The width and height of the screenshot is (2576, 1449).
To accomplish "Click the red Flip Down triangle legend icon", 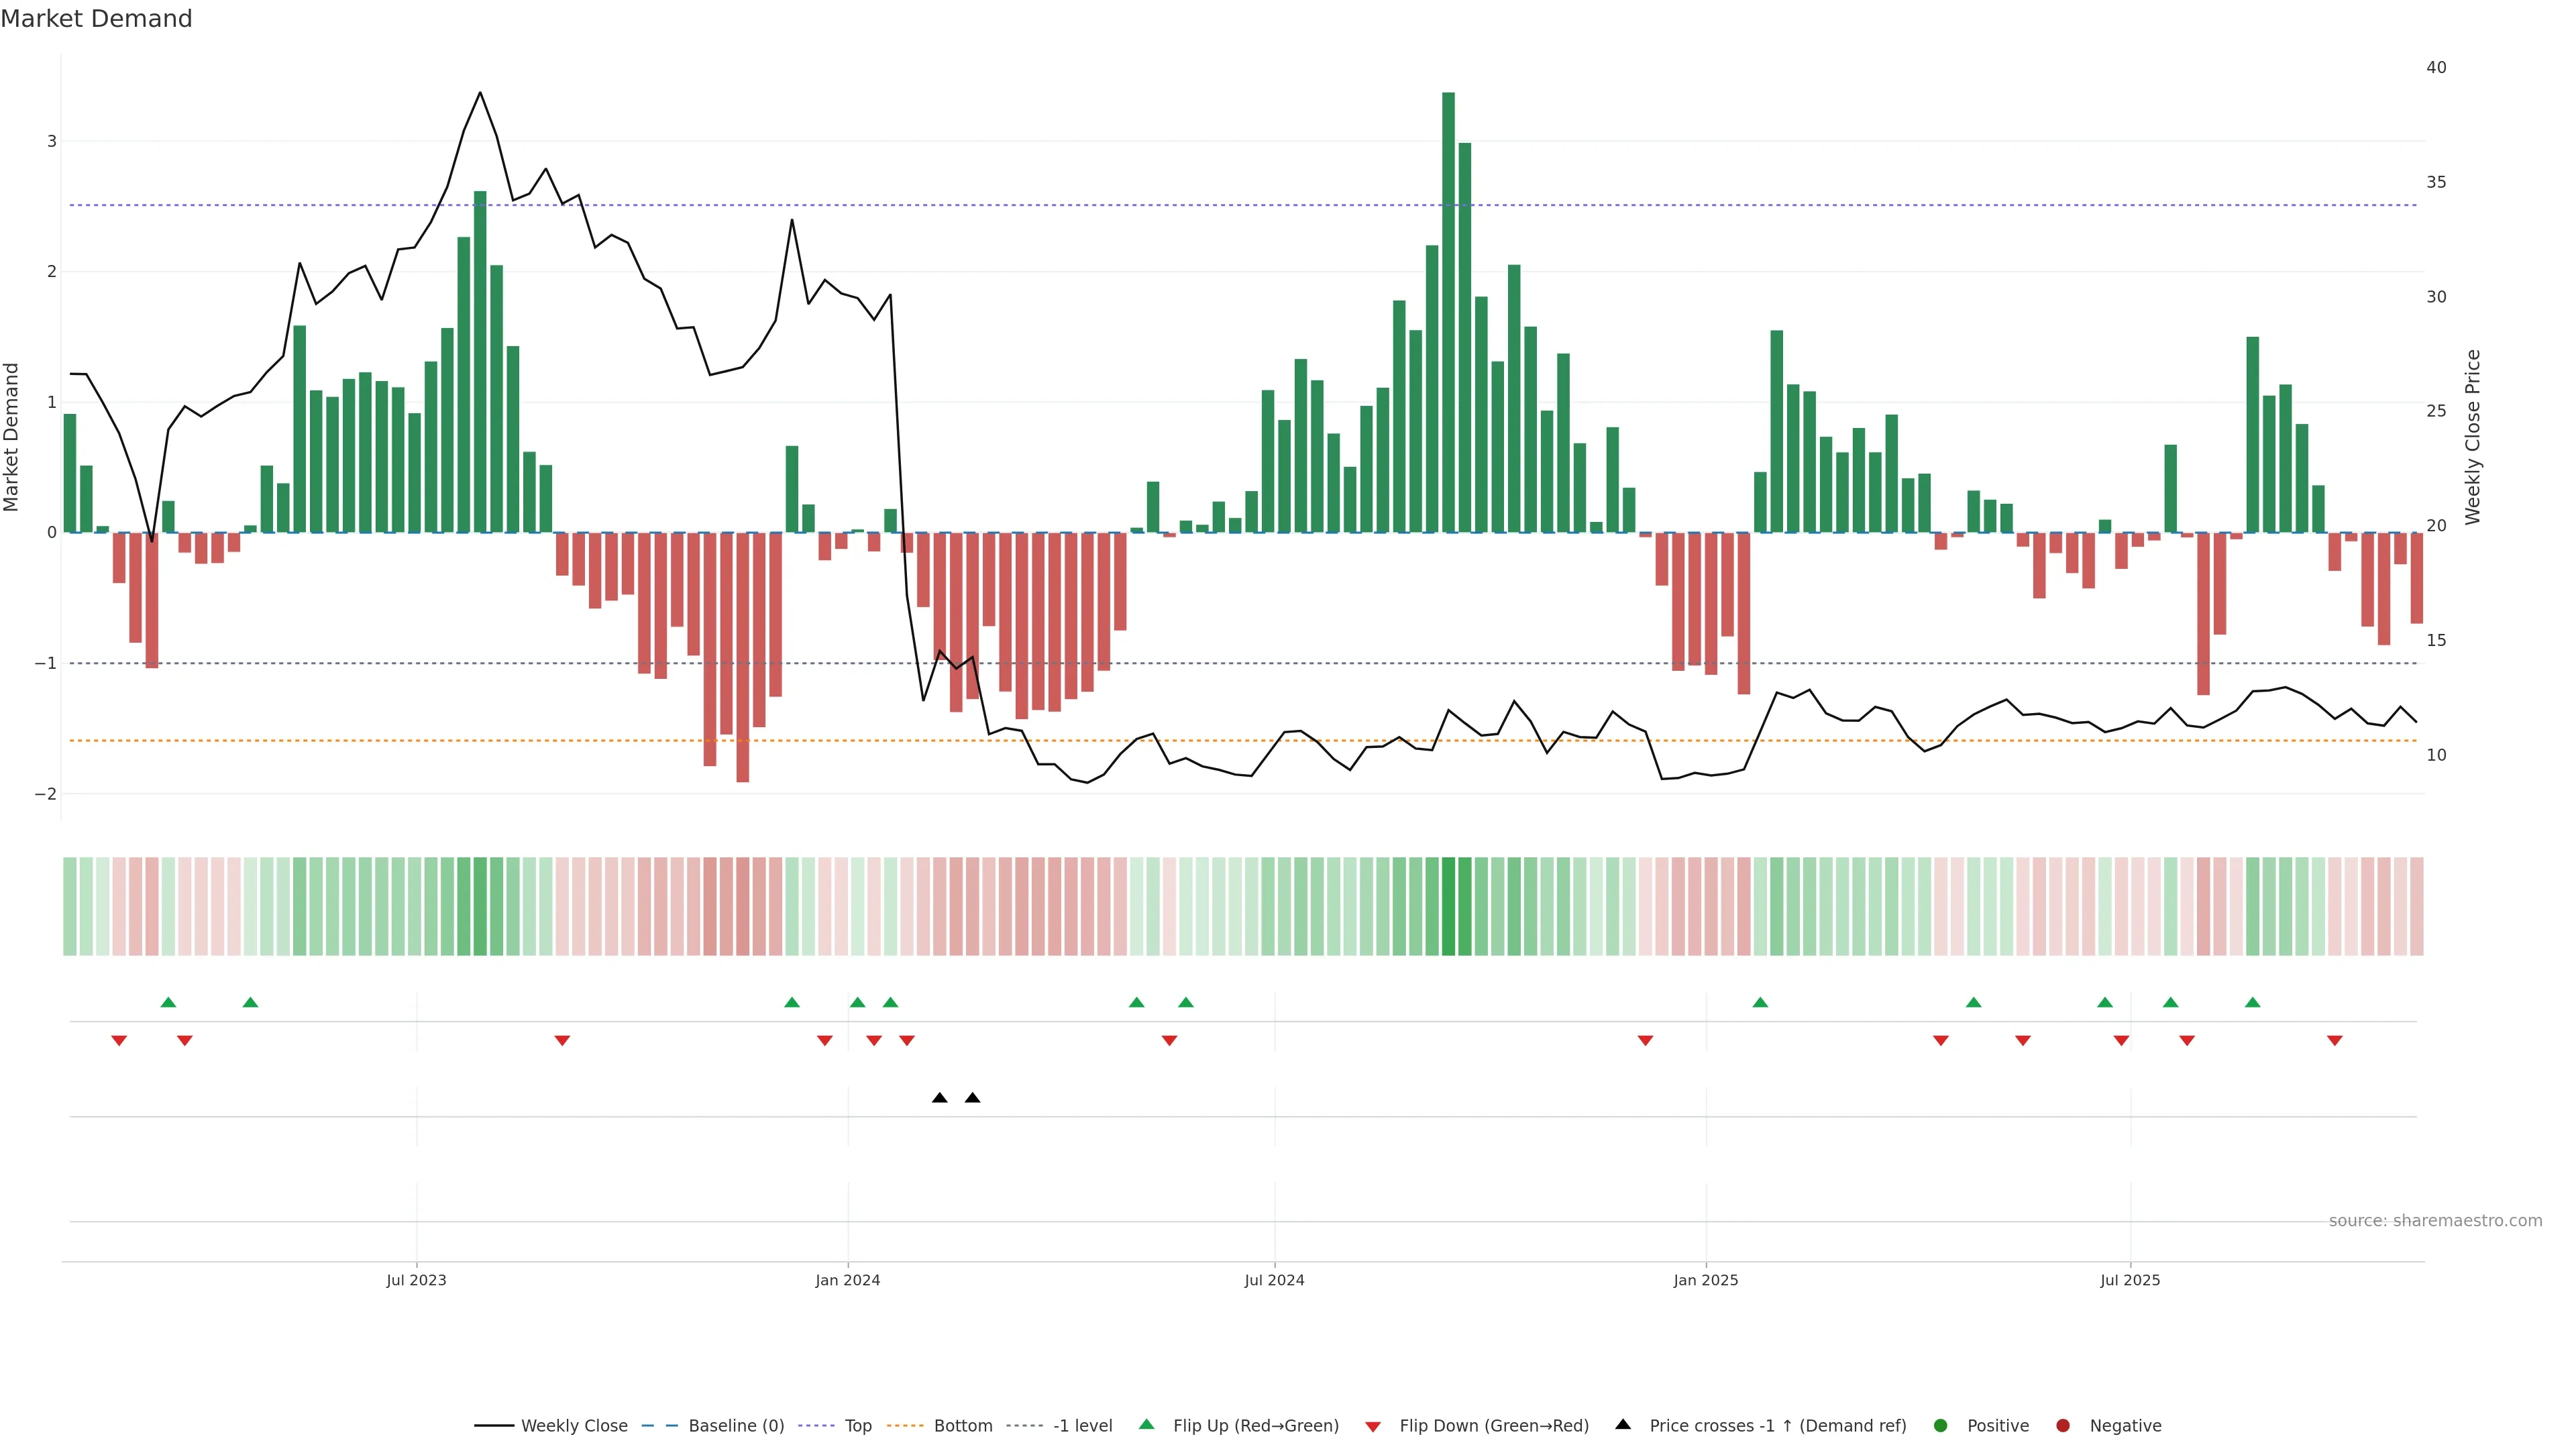I will [1373, 1426].
